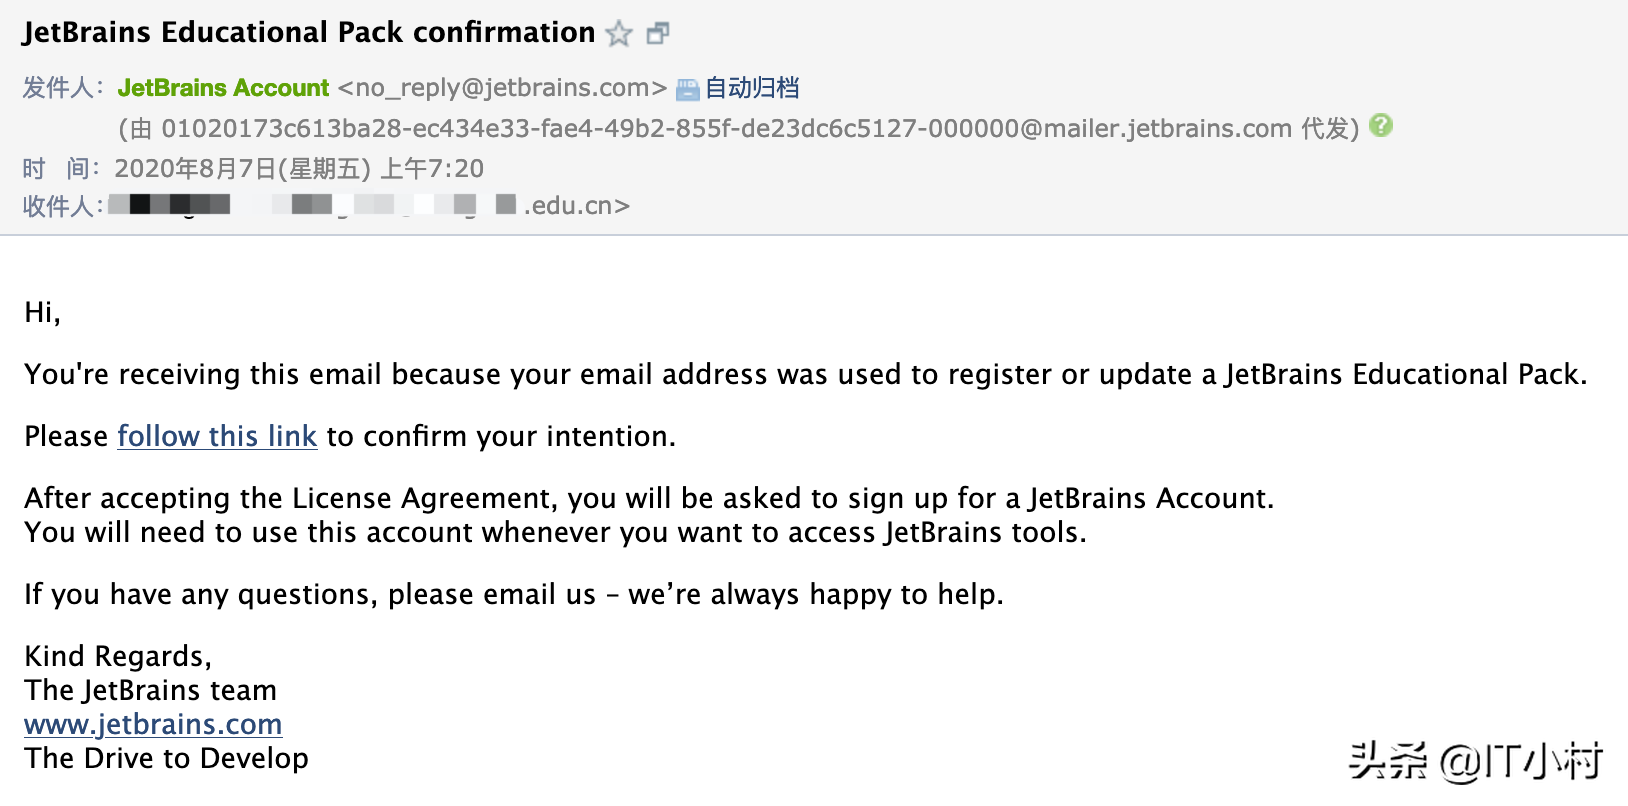Screen dimensions: 1628x806
Task: Click the 头条 @IT小村 watermark
Action: pyautogui.click(x=1475, y=761)
